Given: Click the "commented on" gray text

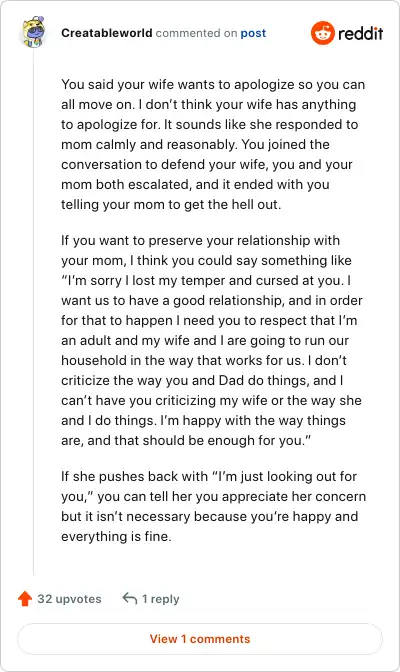Looking at the screenshot, I should coord(196,33).
